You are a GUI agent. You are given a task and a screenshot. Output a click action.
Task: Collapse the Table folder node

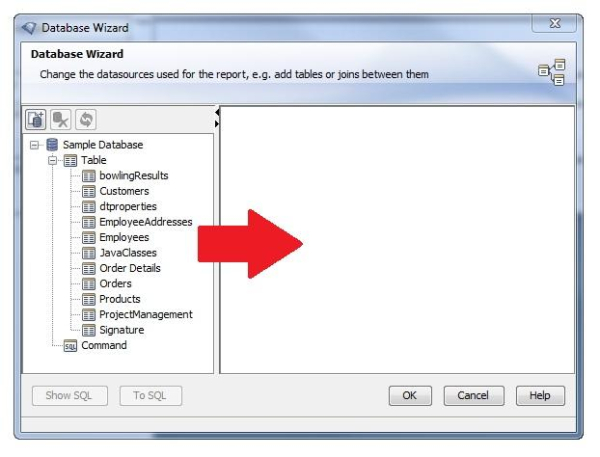click(x=53, y=160)
